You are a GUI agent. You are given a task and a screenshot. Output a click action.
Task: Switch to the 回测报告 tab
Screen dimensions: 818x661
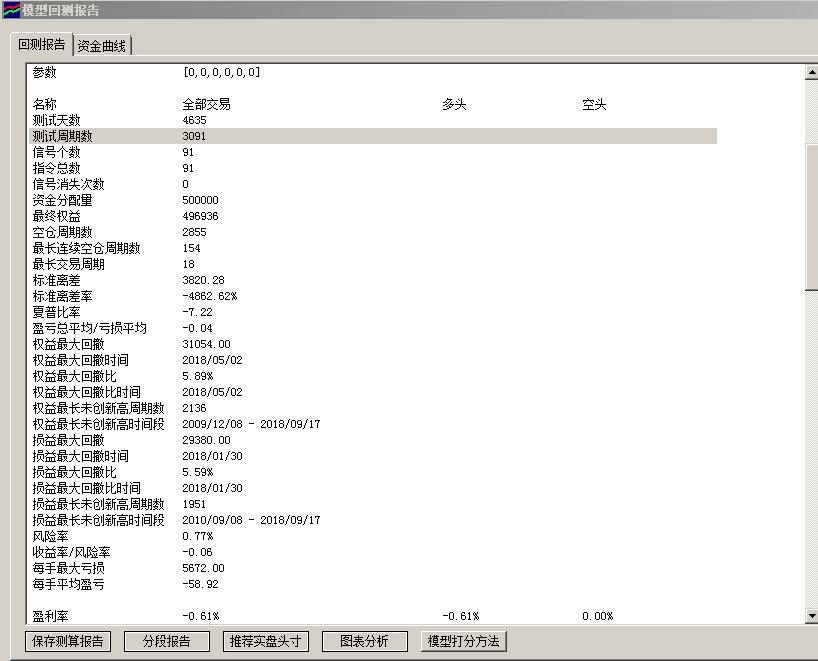coord(42,45)
